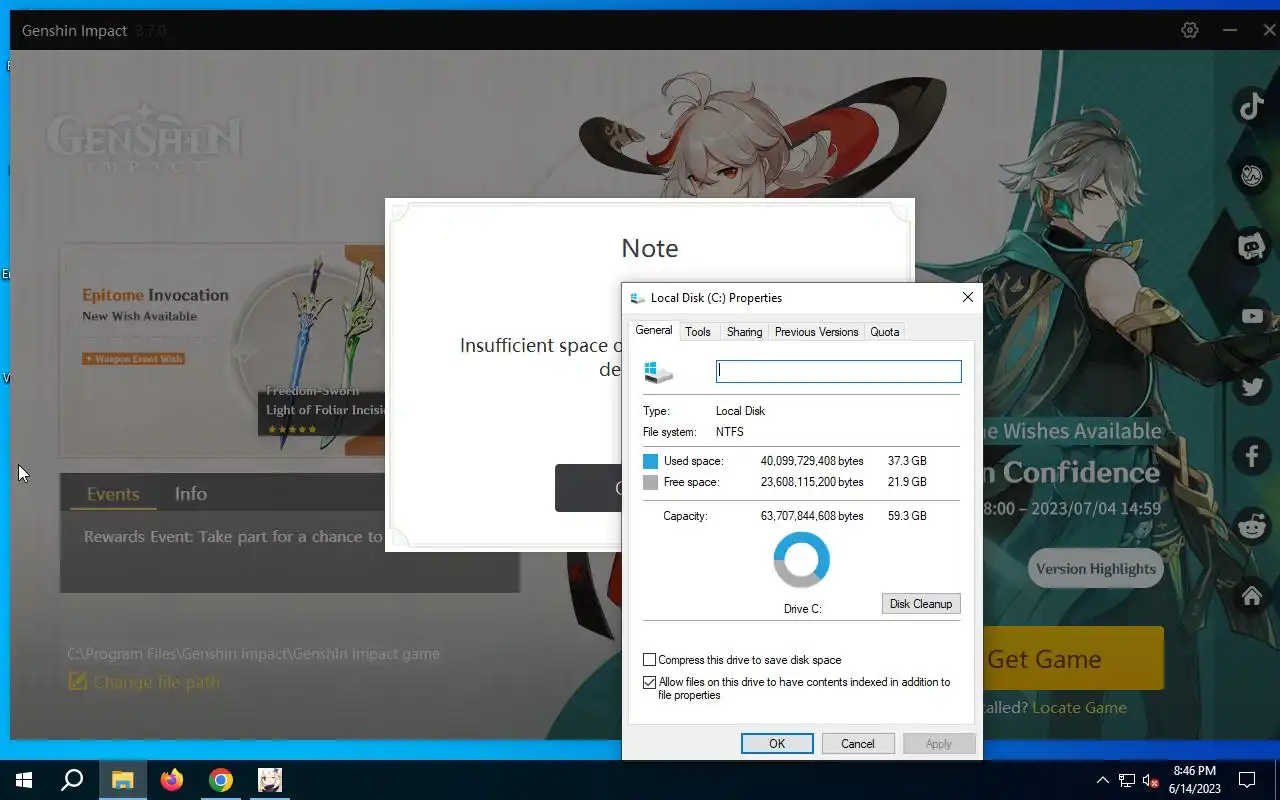Click the 23,608,115,200 bytes free space value

point(812,482)
